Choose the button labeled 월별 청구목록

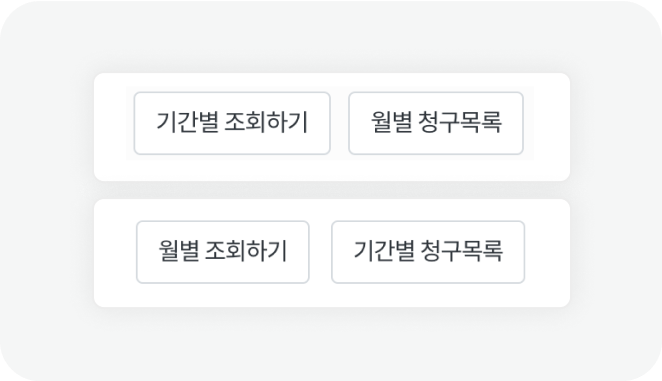point(436,123)
